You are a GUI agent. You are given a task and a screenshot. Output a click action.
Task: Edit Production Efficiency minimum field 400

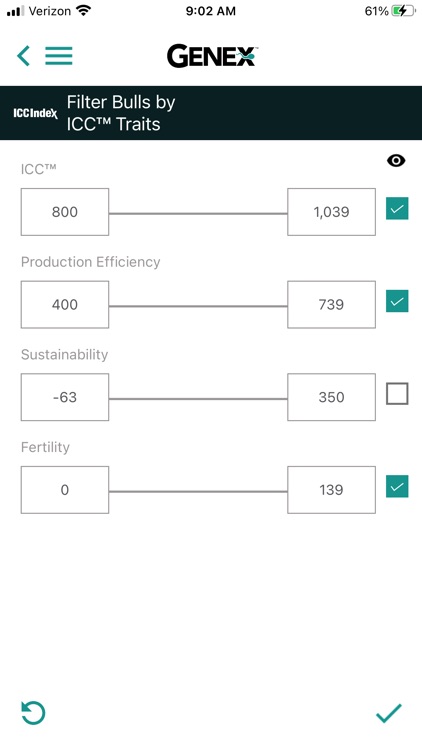(65, 305)
